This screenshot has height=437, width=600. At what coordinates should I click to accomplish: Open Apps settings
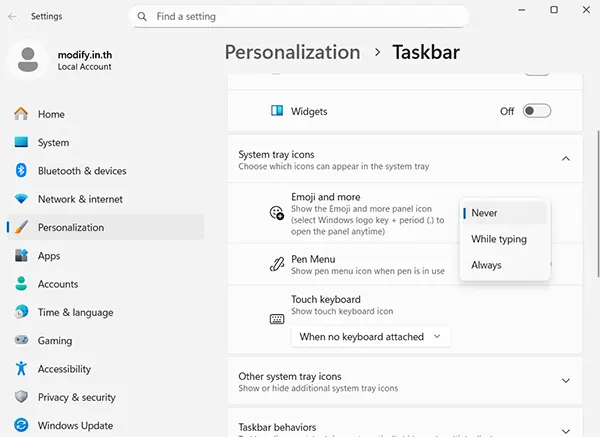[106, 256]
